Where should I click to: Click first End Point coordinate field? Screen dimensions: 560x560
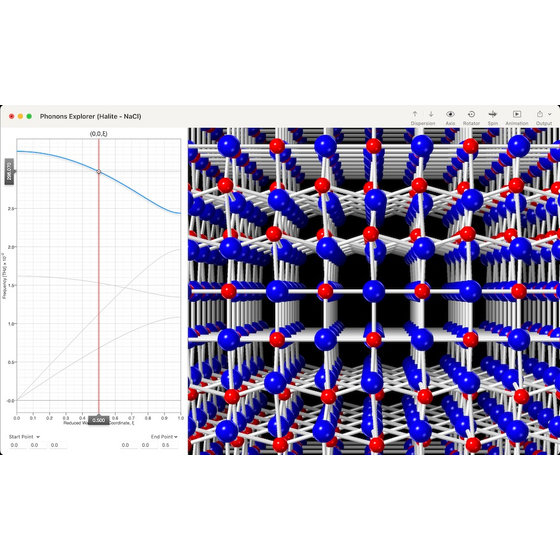129,445
